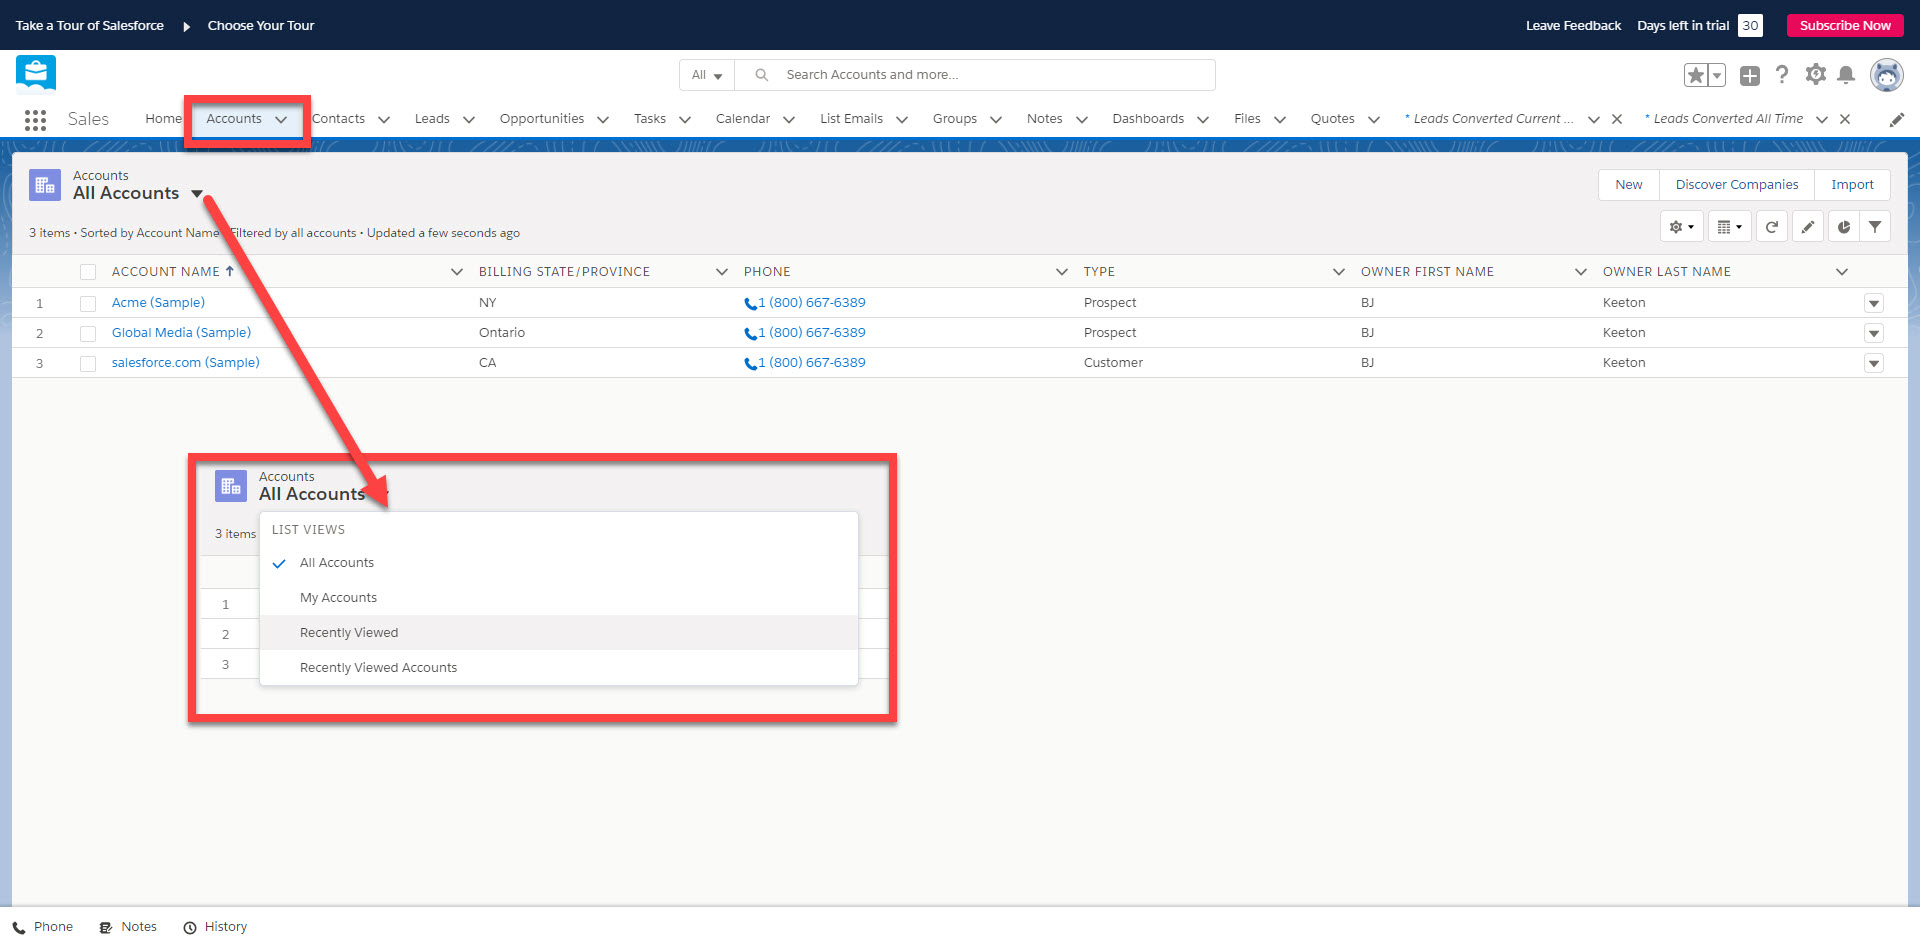This screenshot has width=1920, height=947.
Task: Go to the Dashboards tab
Action: point(1147,119)
